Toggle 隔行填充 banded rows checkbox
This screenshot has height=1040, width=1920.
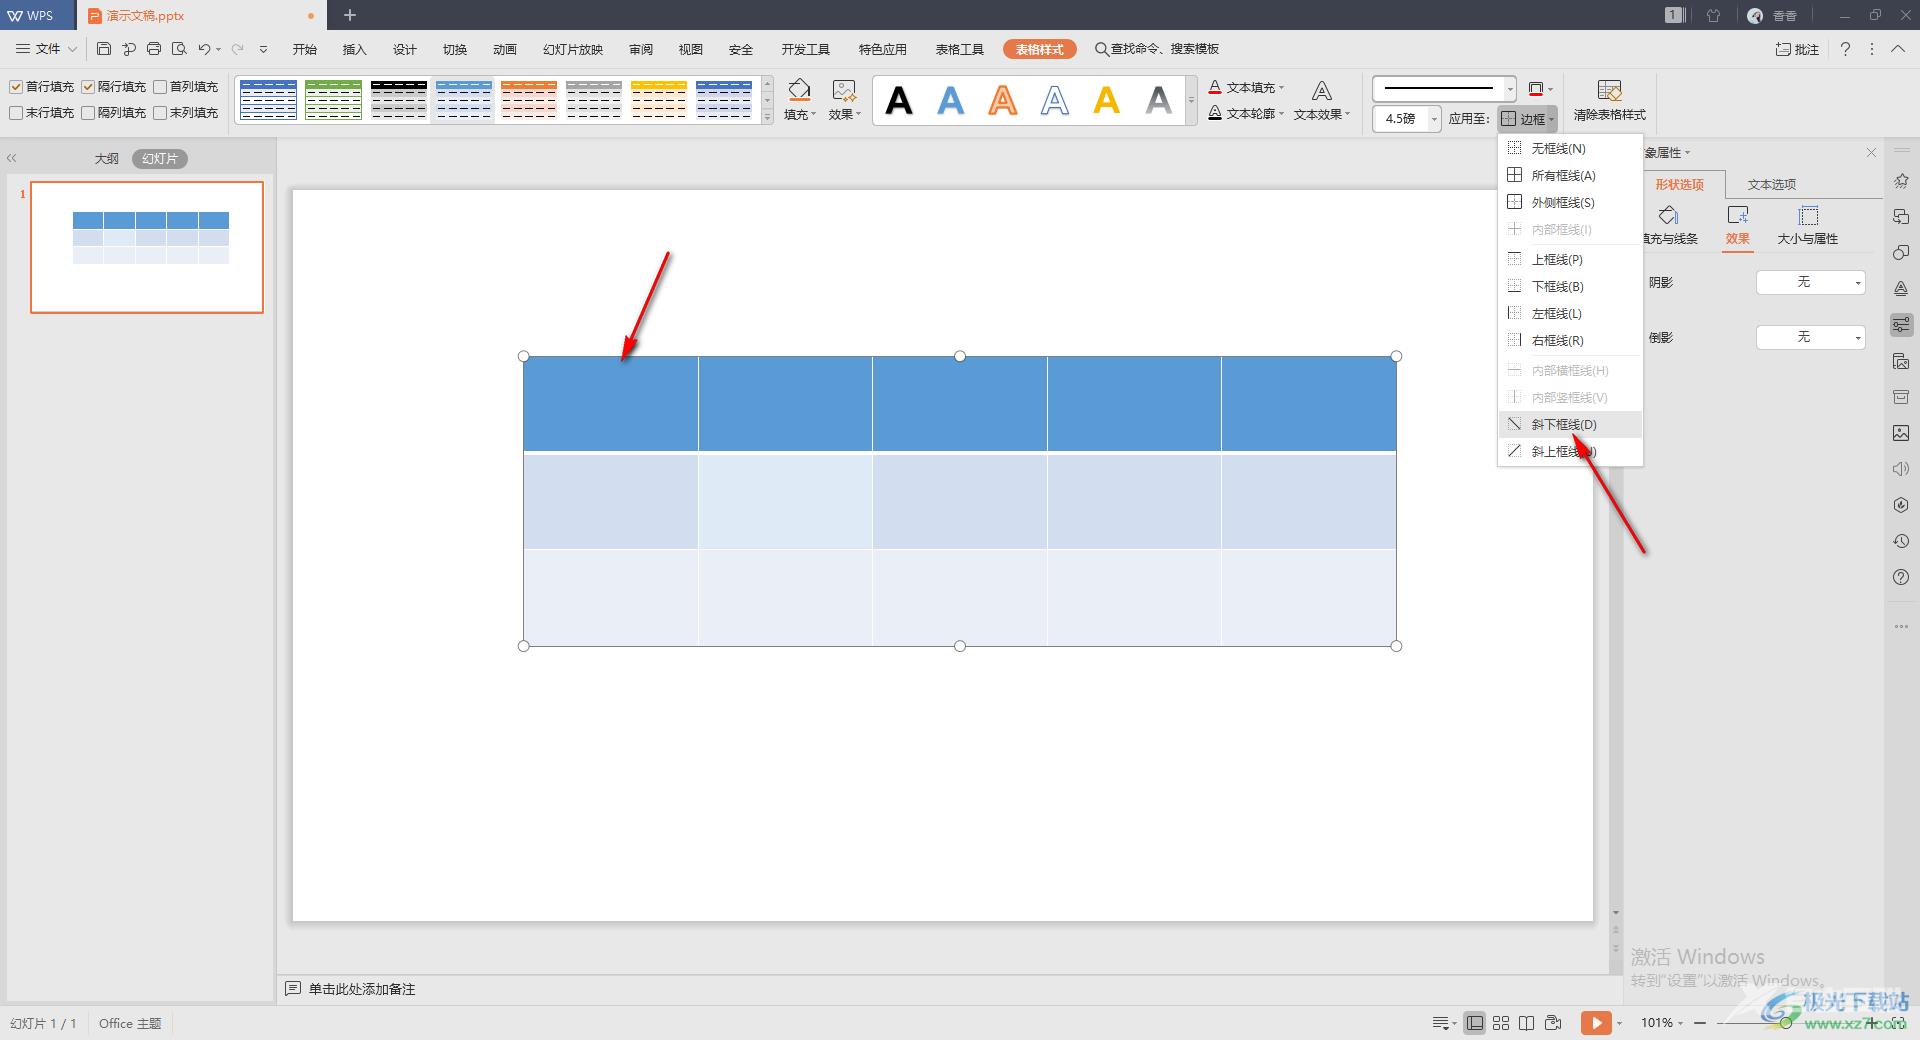point(88,87)
